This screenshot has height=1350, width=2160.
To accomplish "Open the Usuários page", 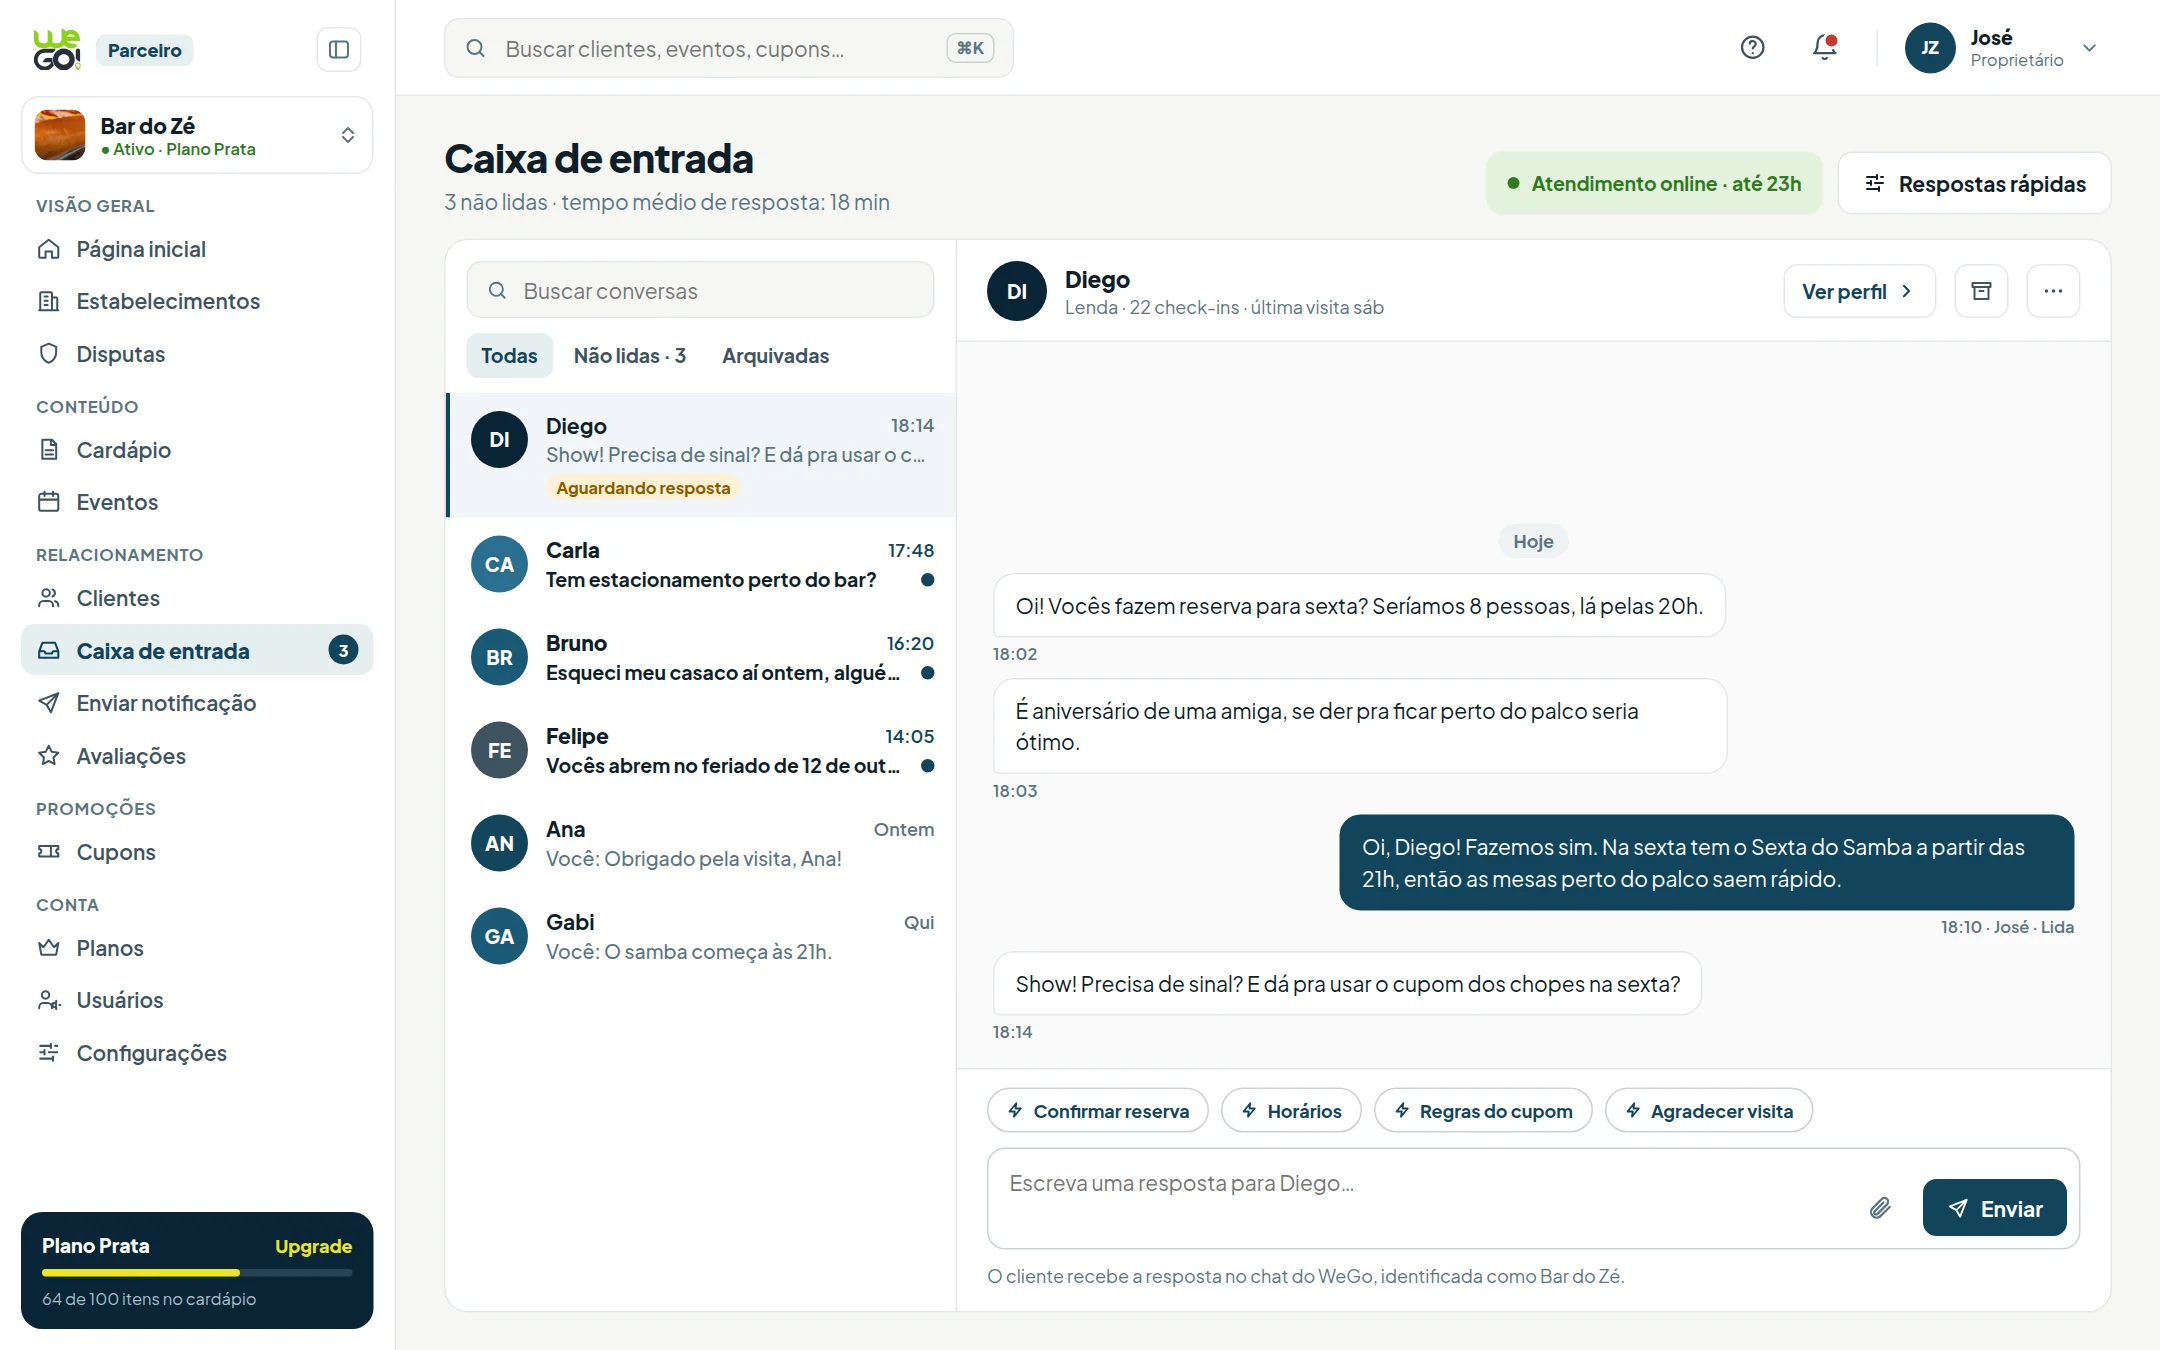I will (197, 1000).
